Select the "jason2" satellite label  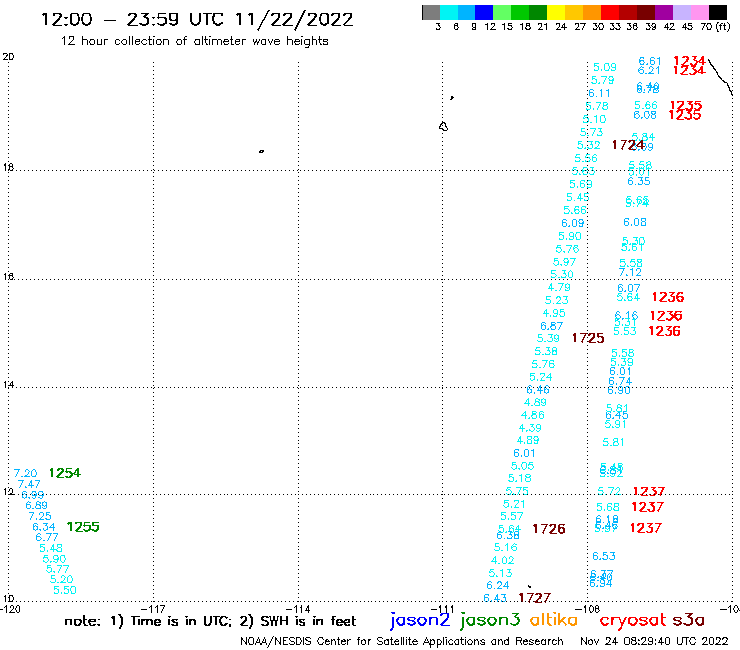click(x=420, y=620)
